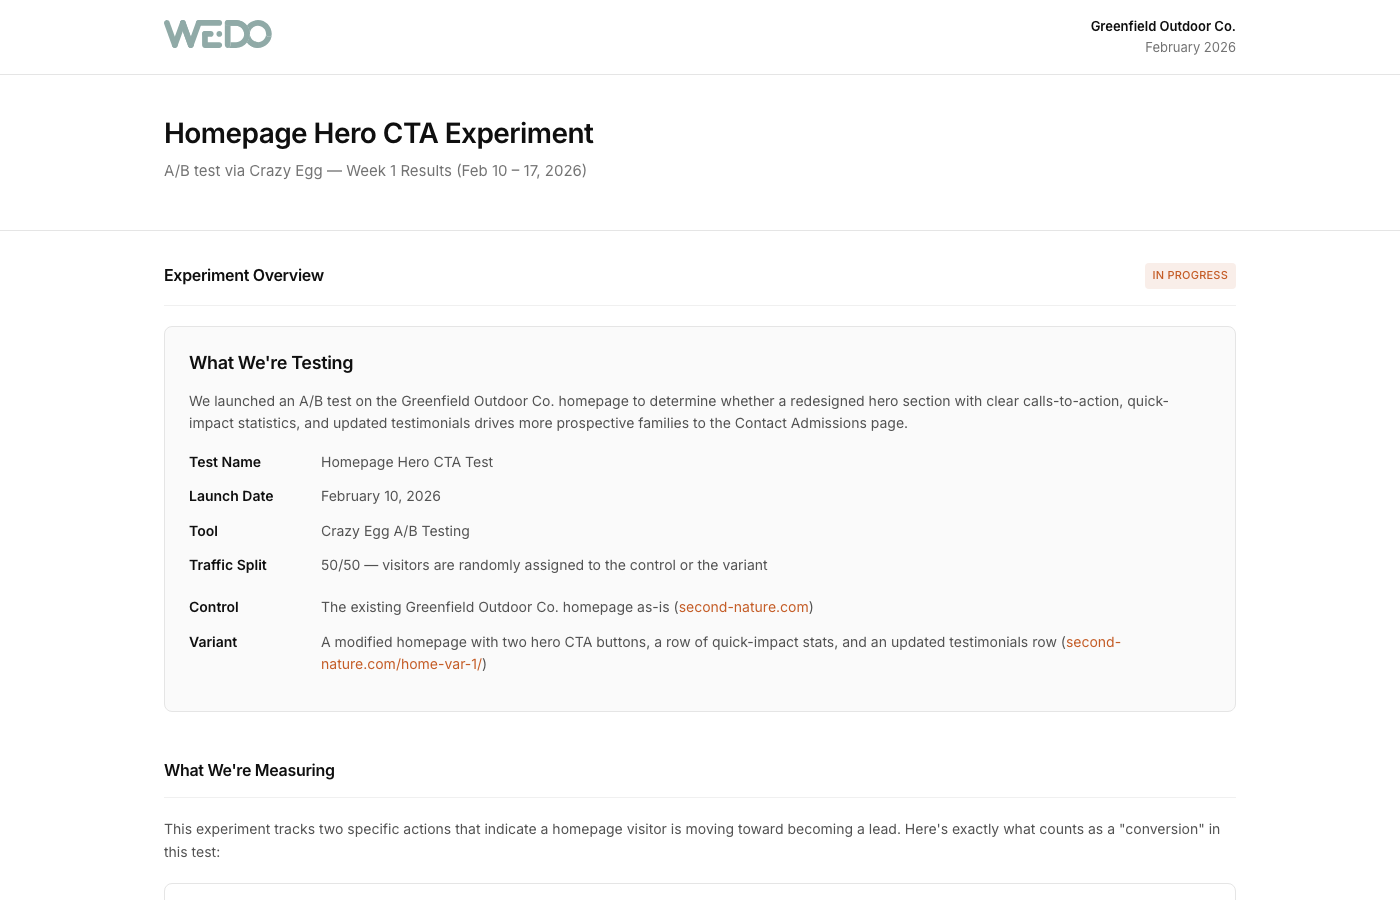
Task: Click the Variant row label
Action: (213, 642)
